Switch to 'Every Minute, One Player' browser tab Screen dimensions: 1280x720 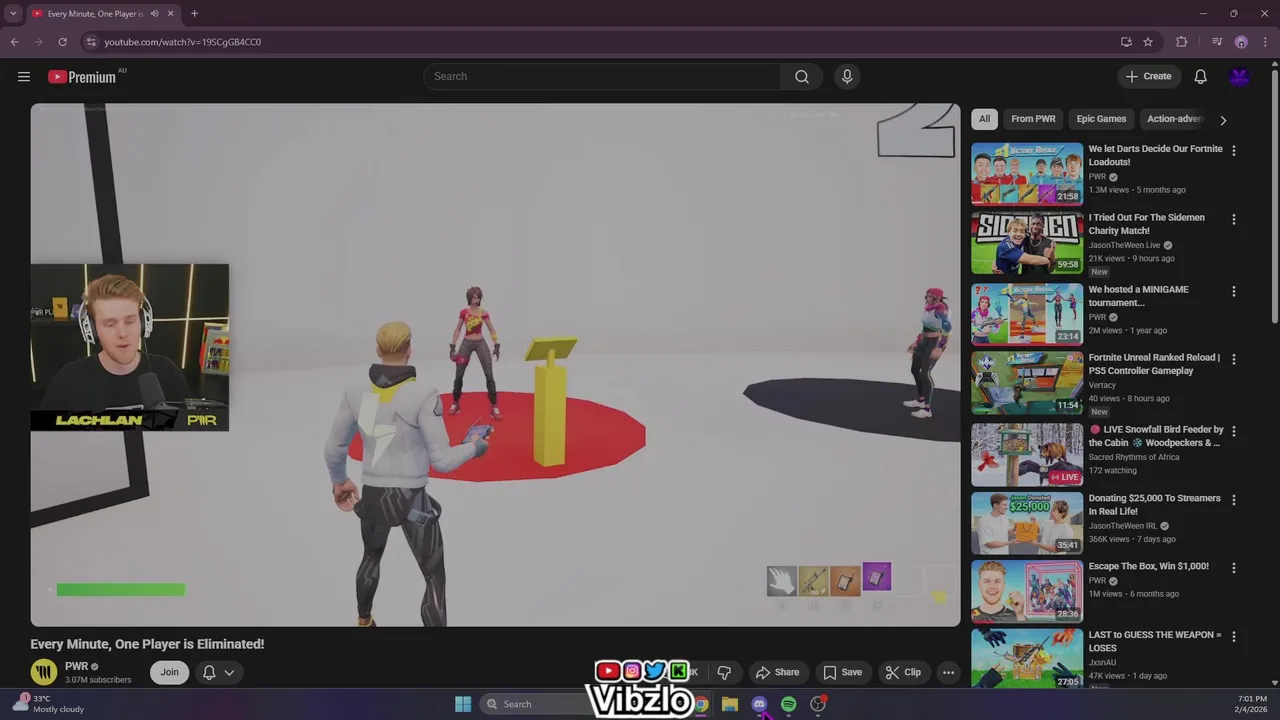pyautogui.click(x=101, y=14)
